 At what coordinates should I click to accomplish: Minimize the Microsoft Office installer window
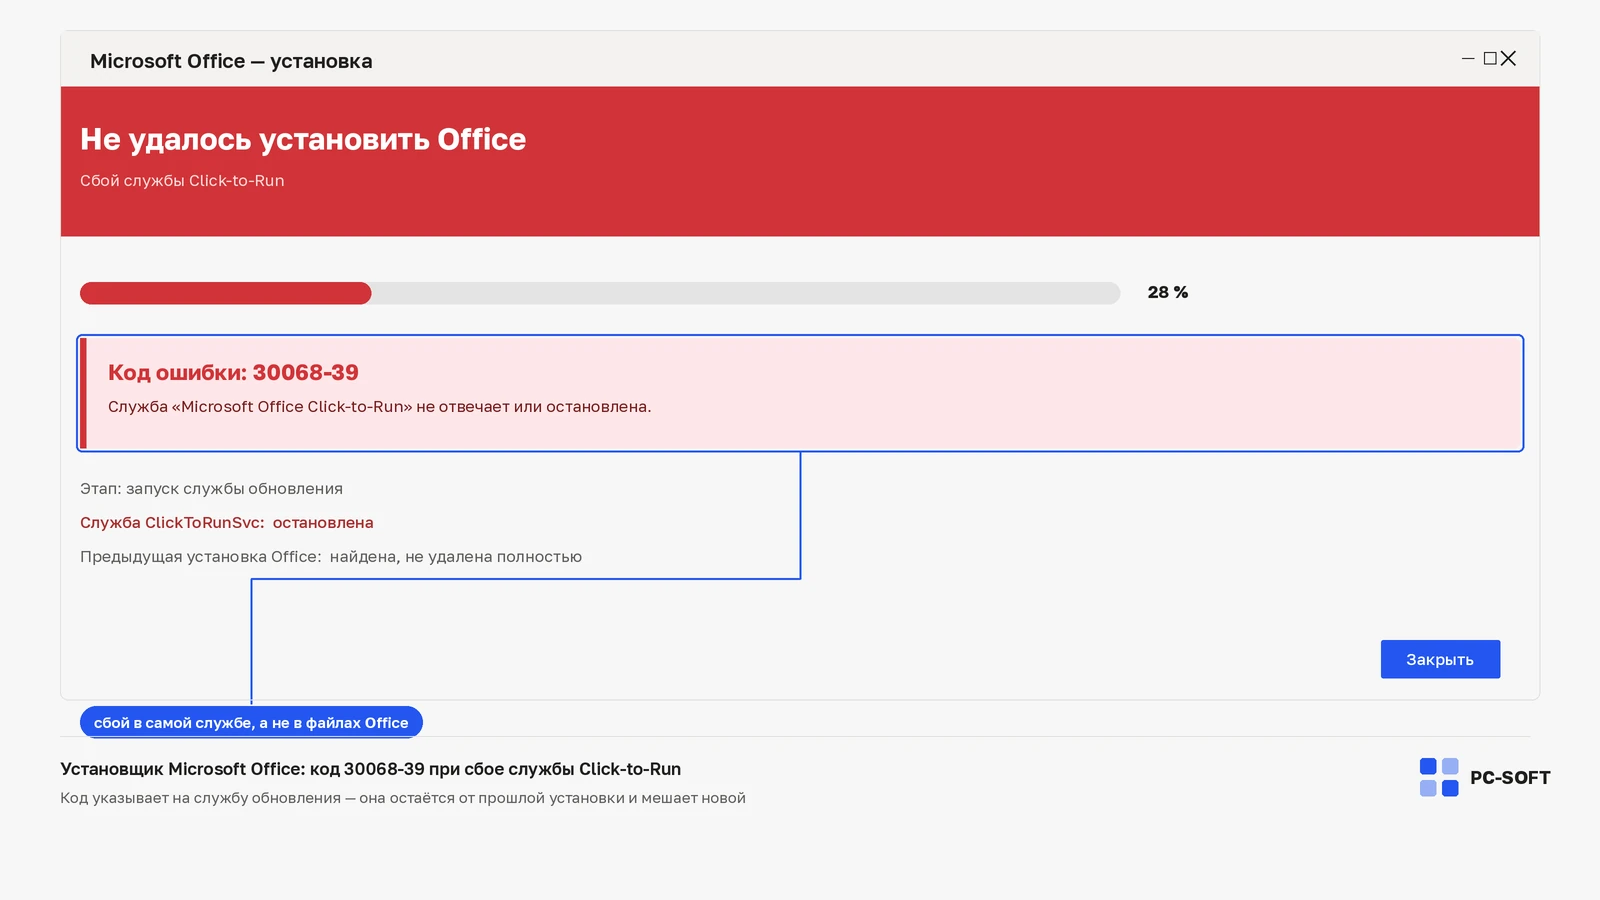point(1468,59)
